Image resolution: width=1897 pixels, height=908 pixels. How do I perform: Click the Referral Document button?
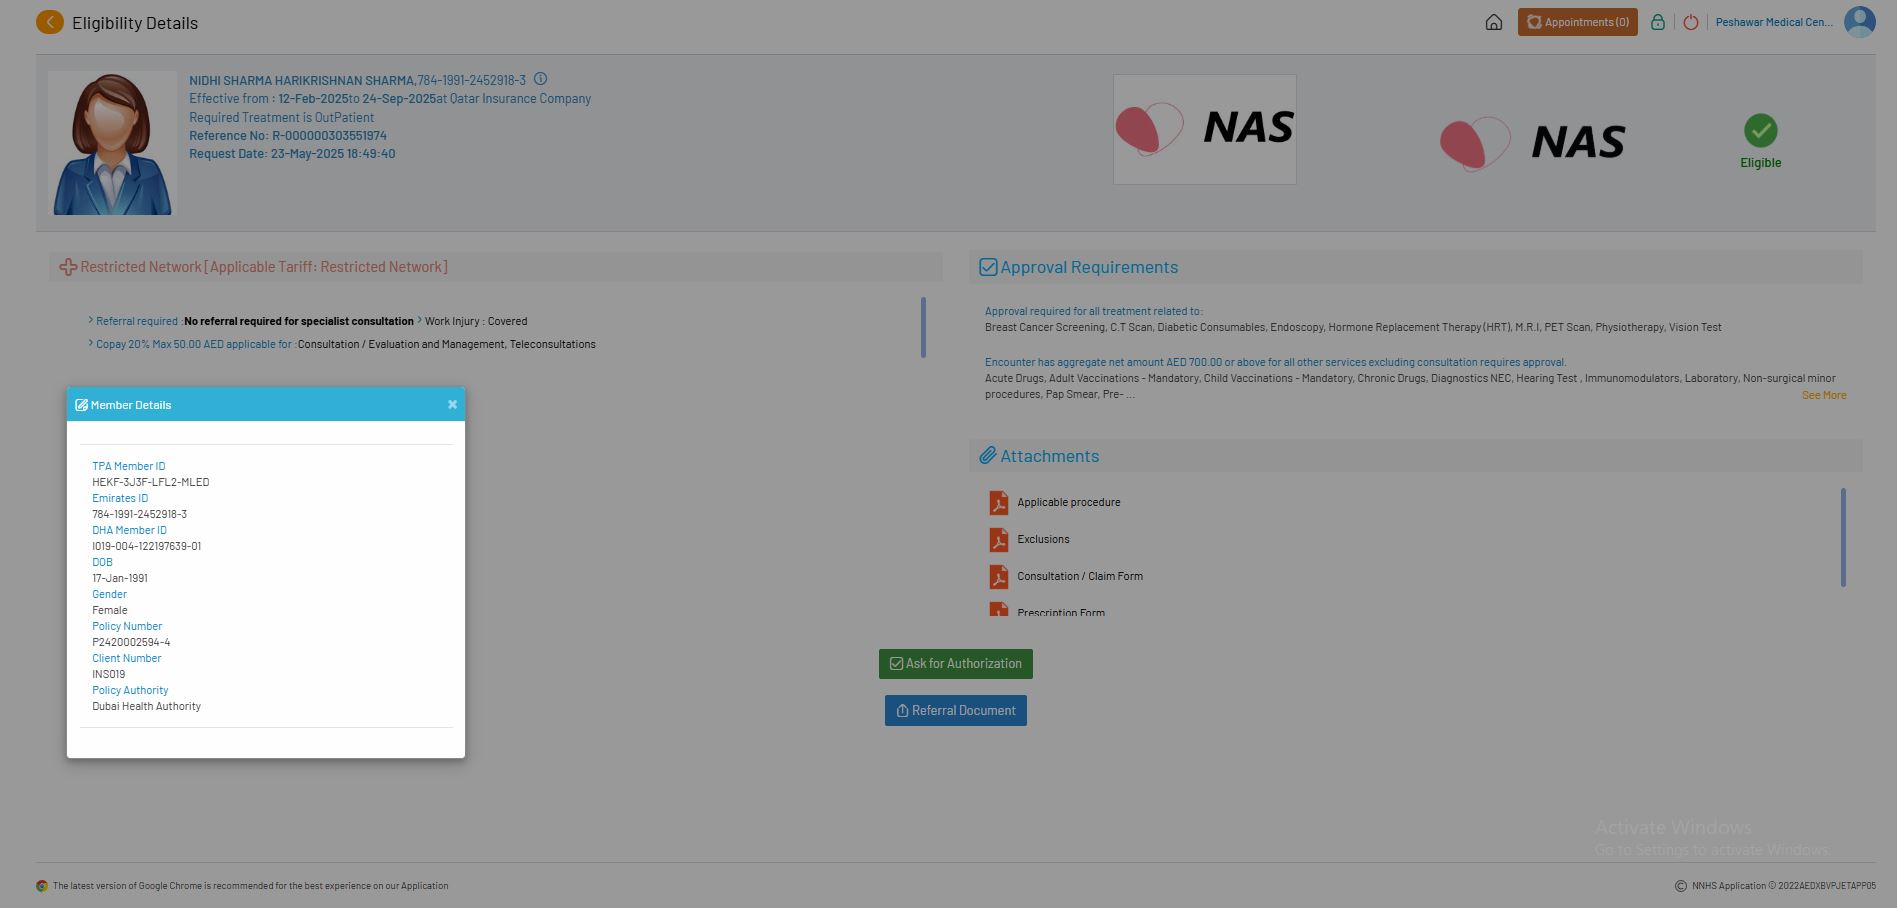point(955,711)
